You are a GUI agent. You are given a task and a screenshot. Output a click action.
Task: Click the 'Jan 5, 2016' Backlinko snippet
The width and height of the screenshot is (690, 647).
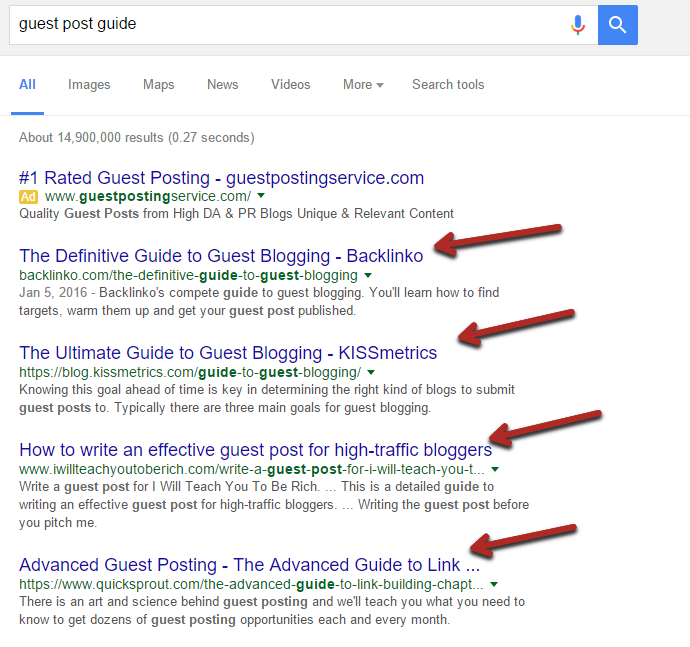(x=259, y=301)
